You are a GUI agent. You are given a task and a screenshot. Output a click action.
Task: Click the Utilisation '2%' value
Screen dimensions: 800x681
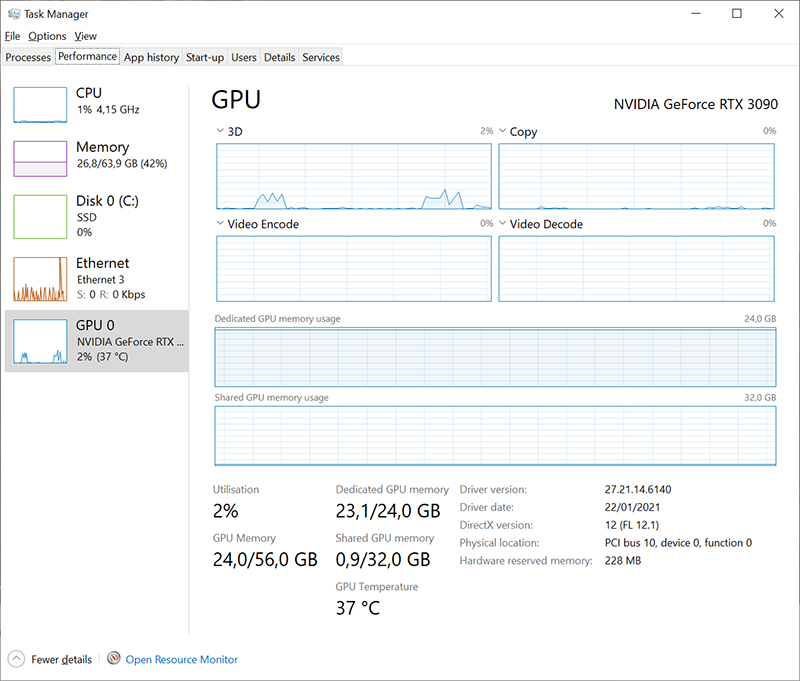[x=226, y=511]
